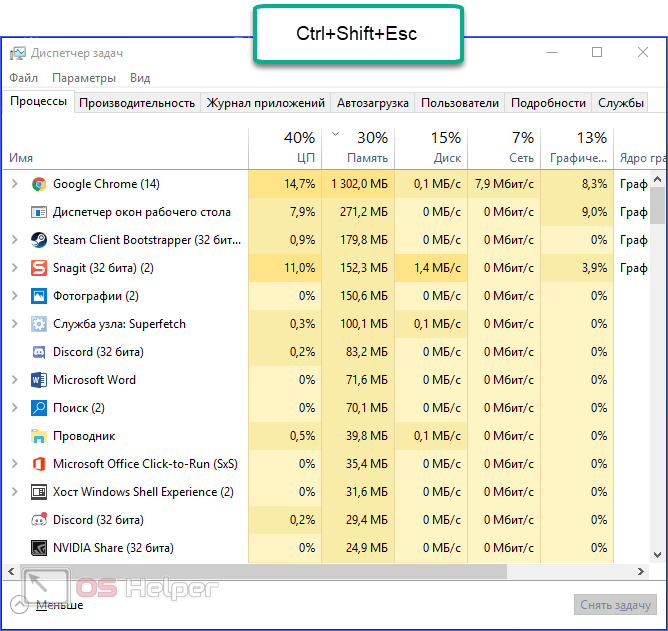Expand Служба узла: Superfetch row
668x631 pixels.
point(14,324)
